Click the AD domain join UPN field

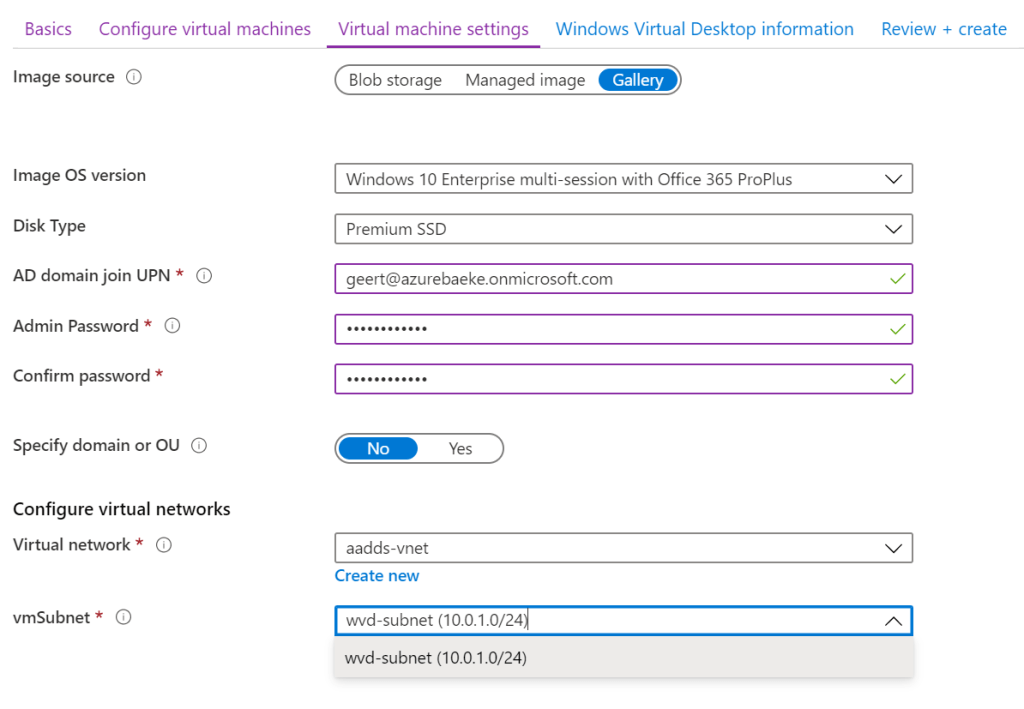(610, 279)
